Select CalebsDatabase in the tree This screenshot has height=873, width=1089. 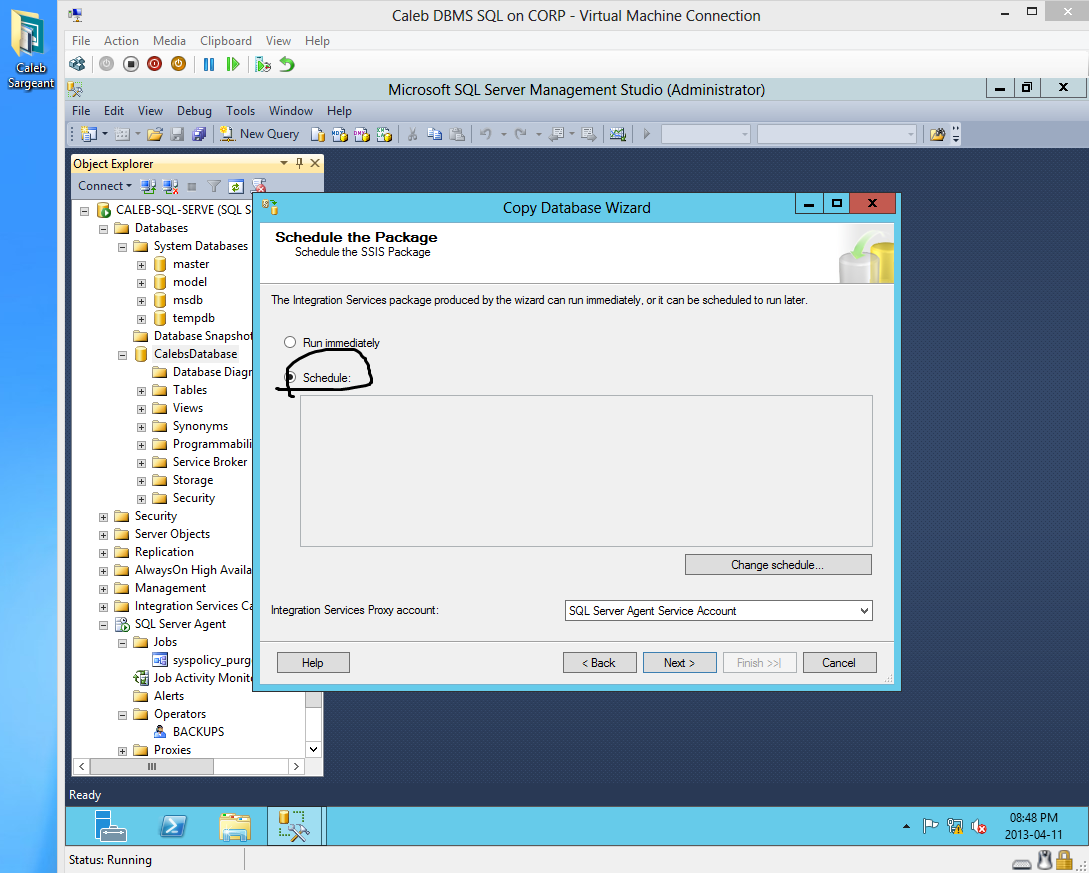pyautogui.click(x=195, y=354)
